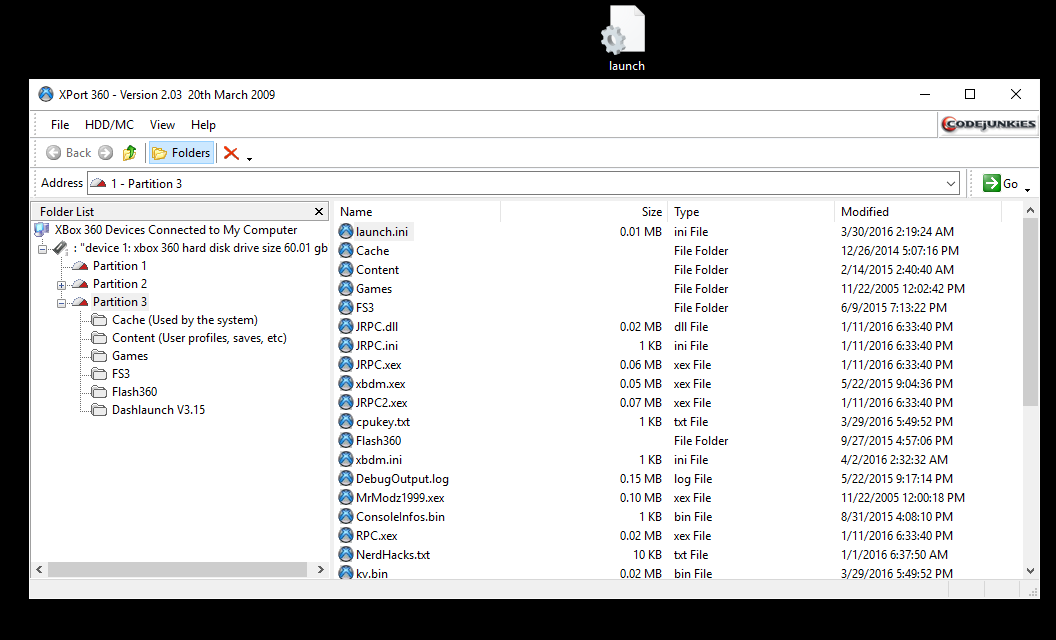Click the folder tree scroll left arrow

[39, 569]
